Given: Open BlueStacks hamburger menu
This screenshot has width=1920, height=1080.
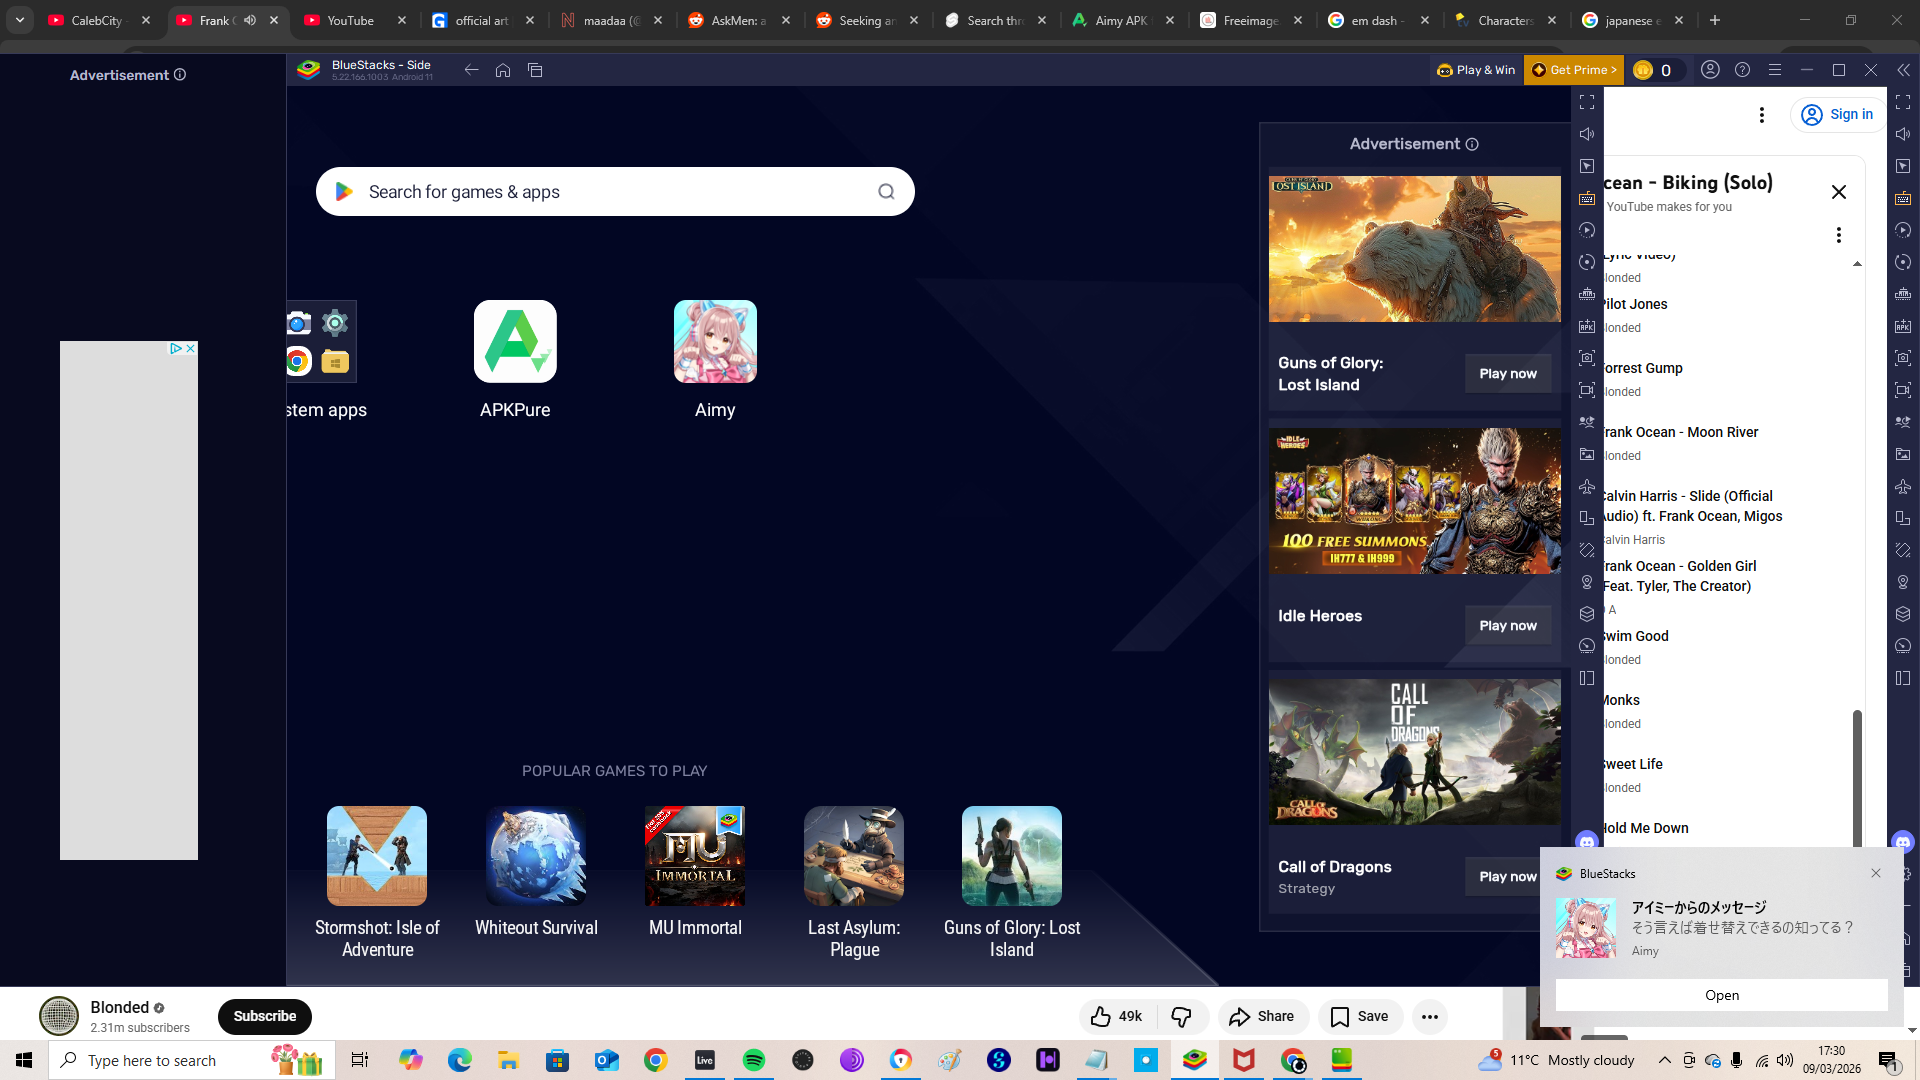Looking at the screenshot, I should 1775,70.
